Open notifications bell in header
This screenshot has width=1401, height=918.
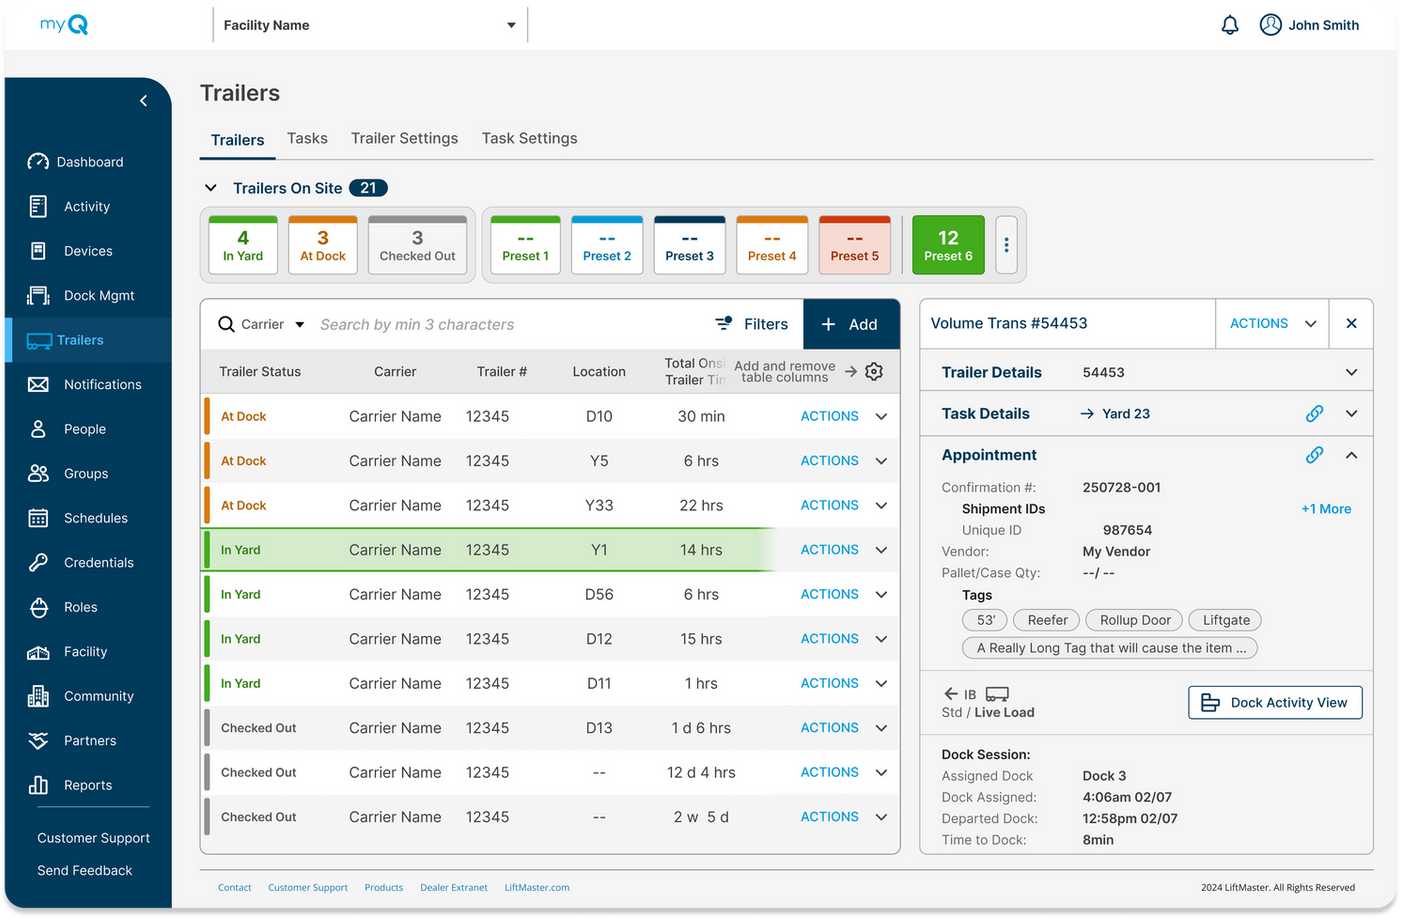(1230, 25)
